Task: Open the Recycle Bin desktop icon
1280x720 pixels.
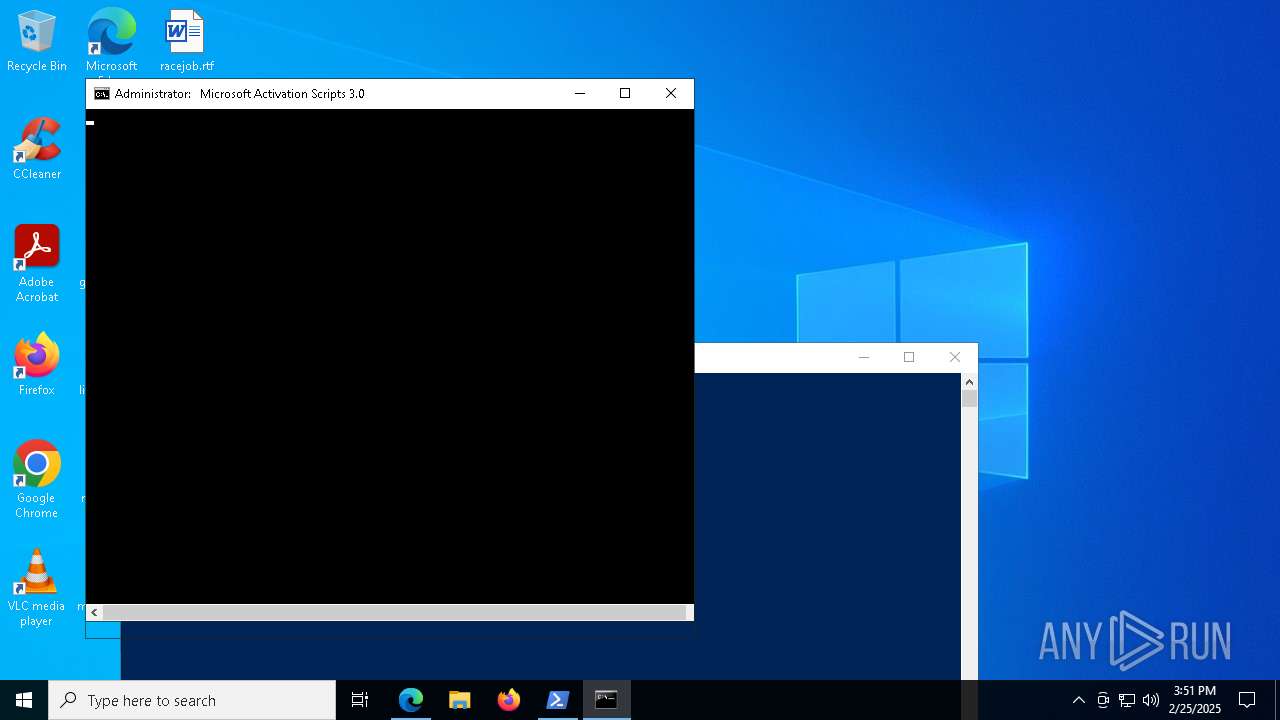Action: [x=37, y=41]
